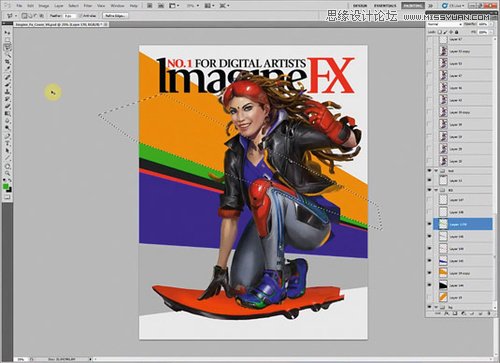Open the blending mode Normal dropdown

click(x=445, y=24)
